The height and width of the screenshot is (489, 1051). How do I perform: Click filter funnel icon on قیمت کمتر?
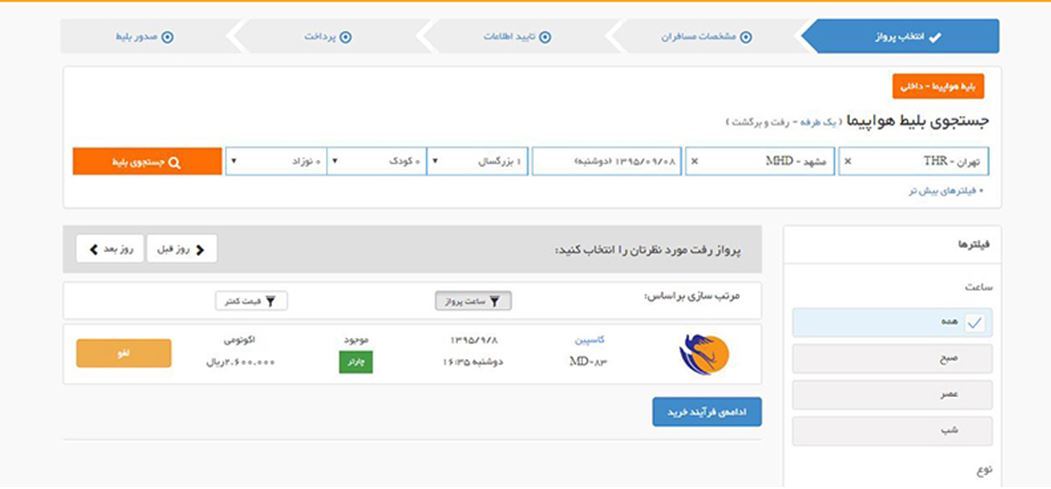tap(270, 301)
